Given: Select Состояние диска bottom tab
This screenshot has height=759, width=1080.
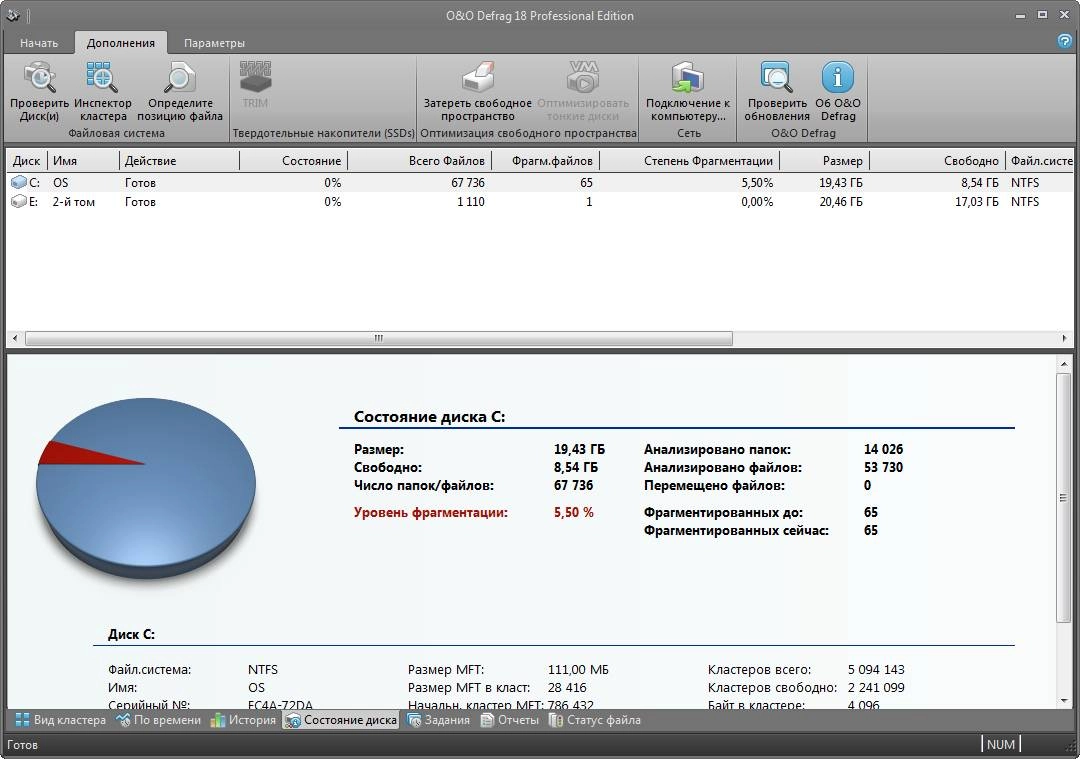Looking at the screenshot, I should pos(341,720).
